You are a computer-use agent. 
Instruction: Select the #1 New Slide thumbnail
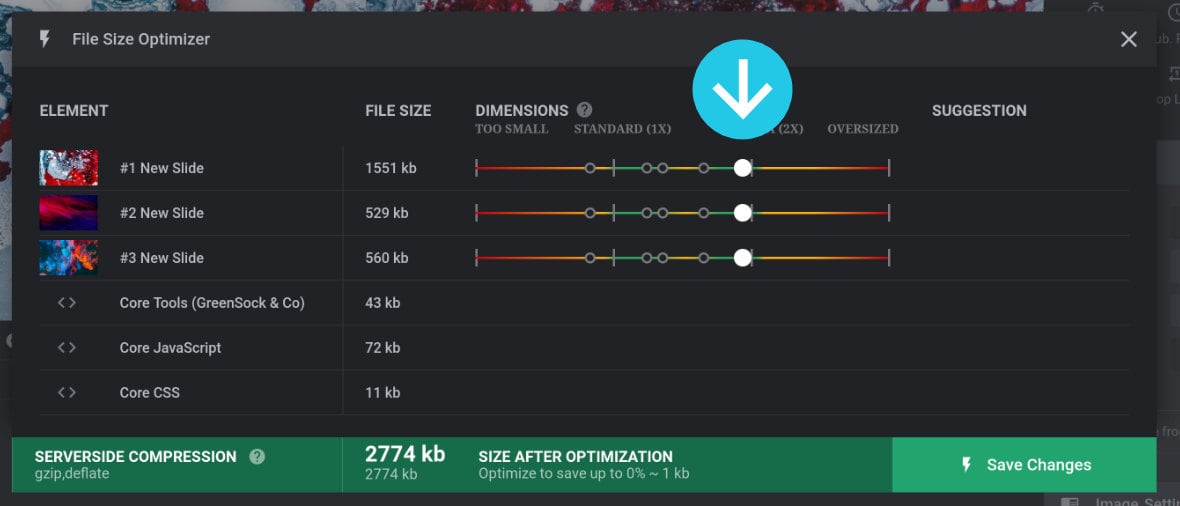point(69,168)
